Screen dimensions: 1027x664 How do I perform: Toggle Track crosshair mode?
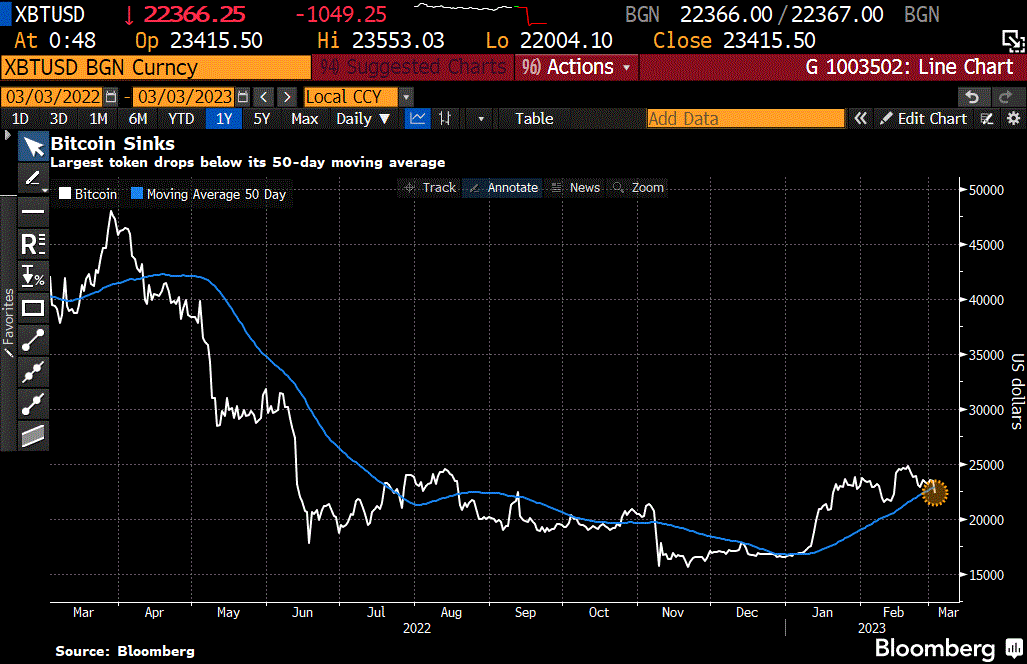430,187
